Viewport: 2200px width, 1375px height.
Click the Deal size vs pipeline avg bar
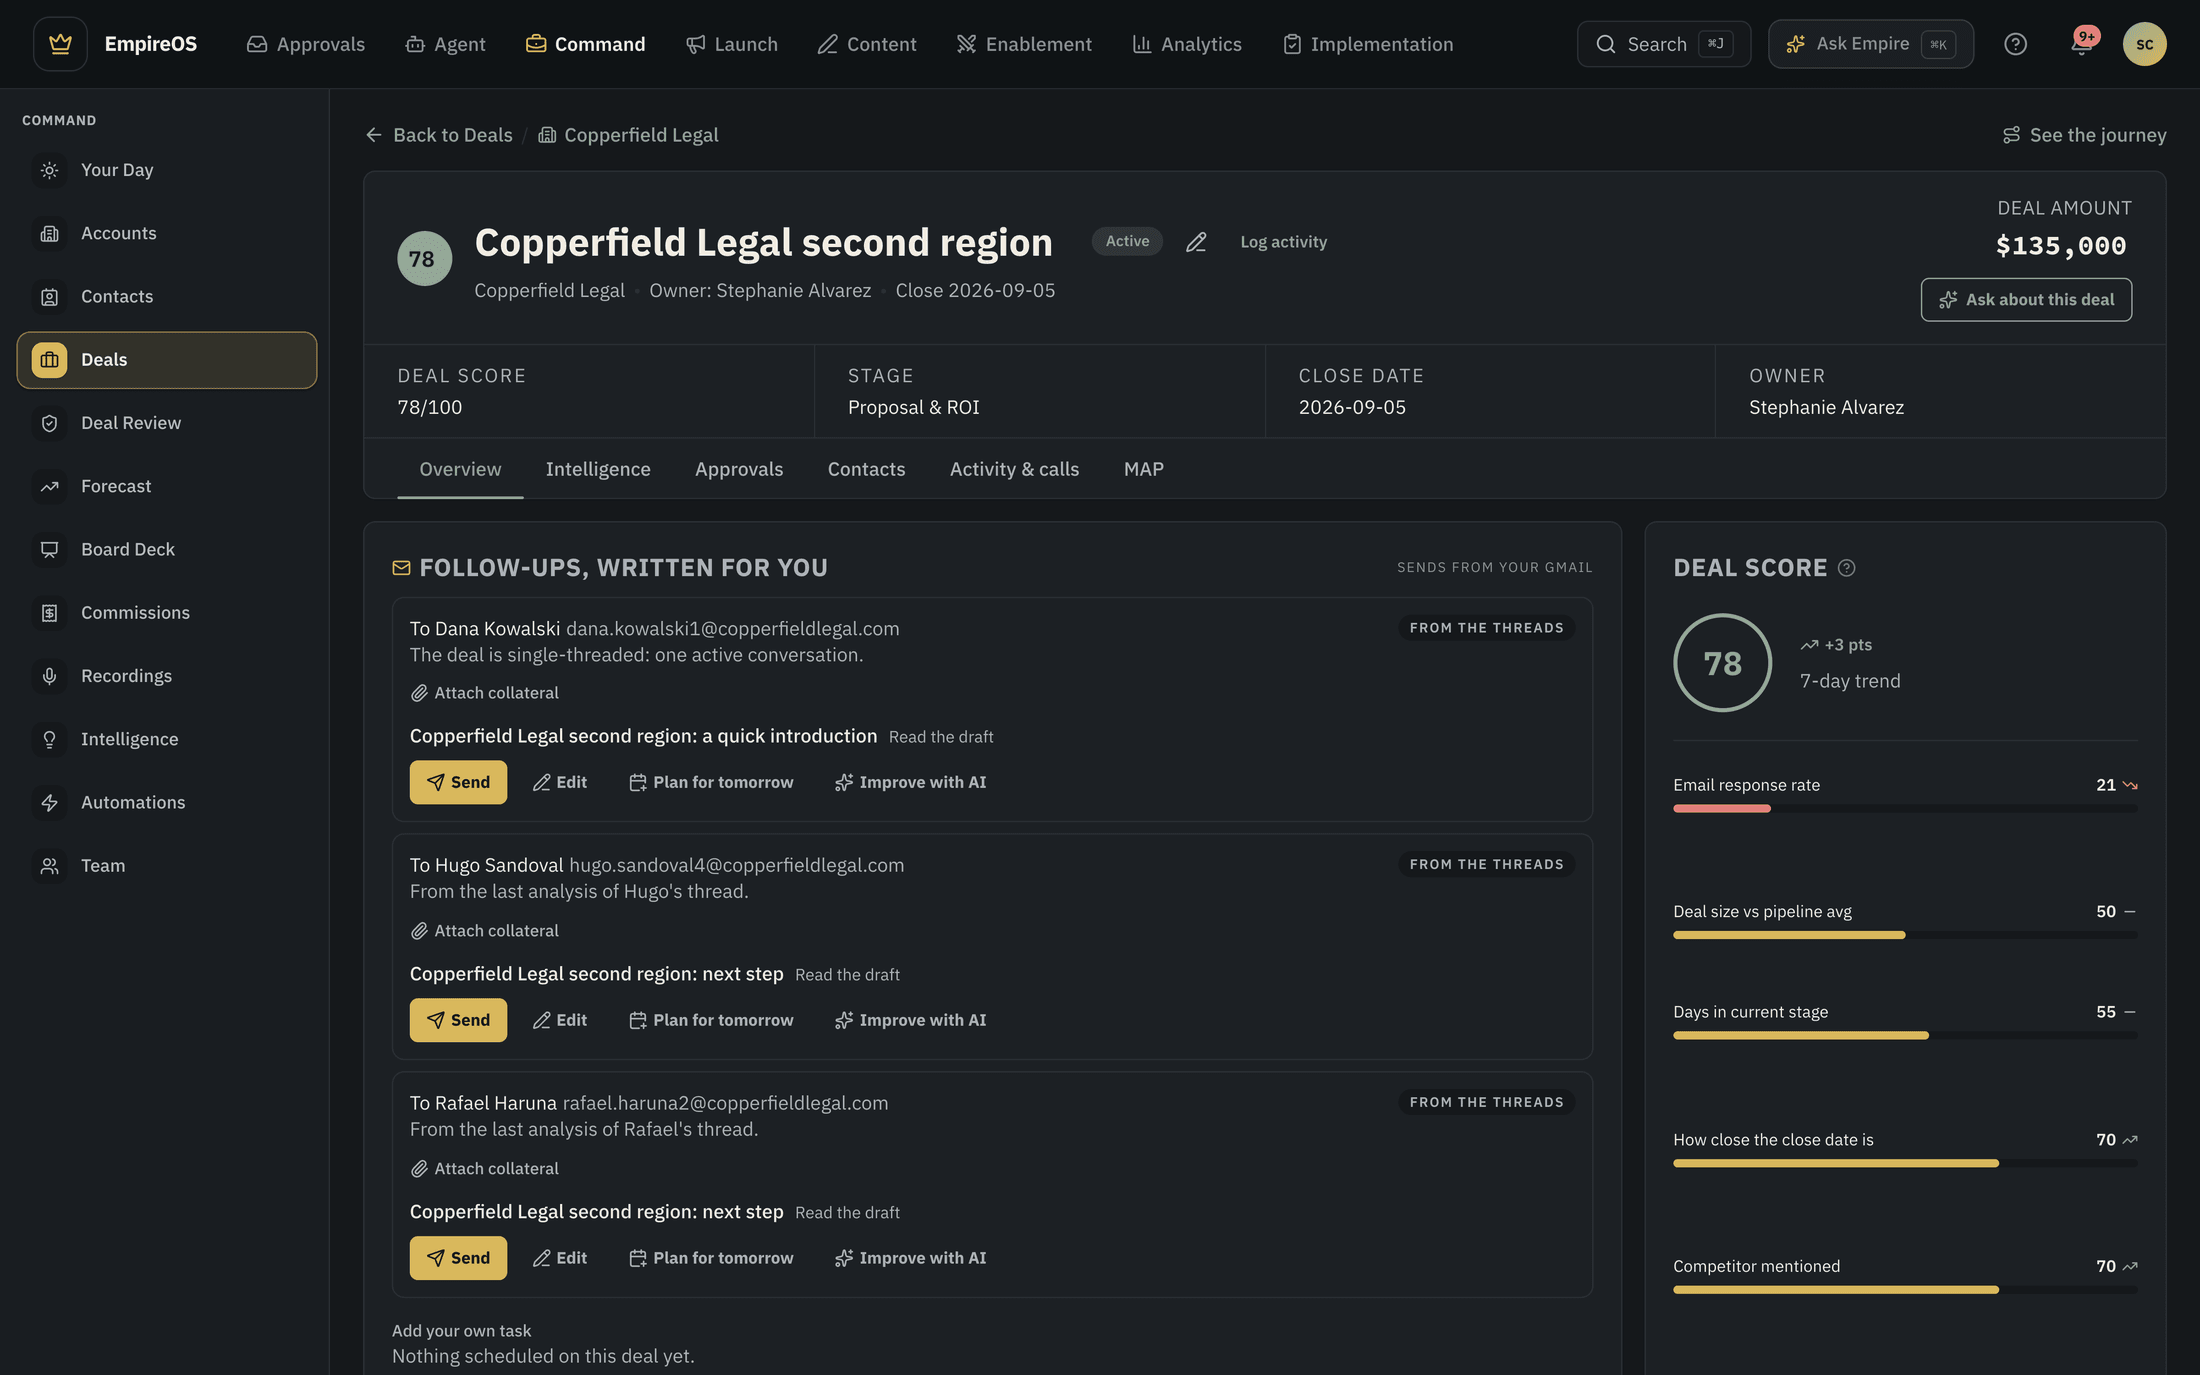point(1905,935)
